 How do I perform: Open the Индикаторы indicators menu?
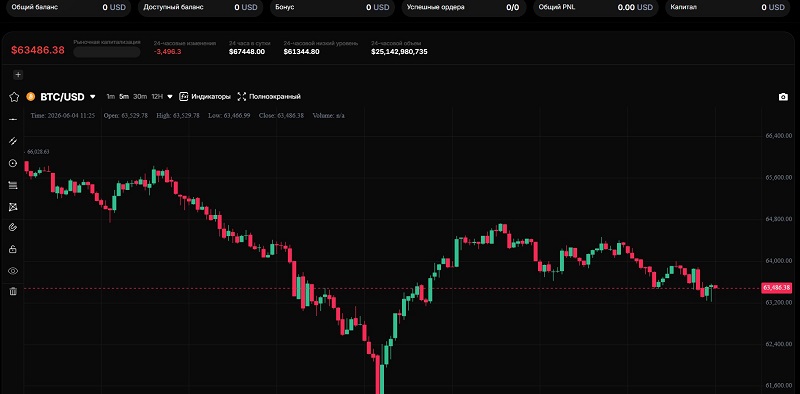(x=205, y=96)
